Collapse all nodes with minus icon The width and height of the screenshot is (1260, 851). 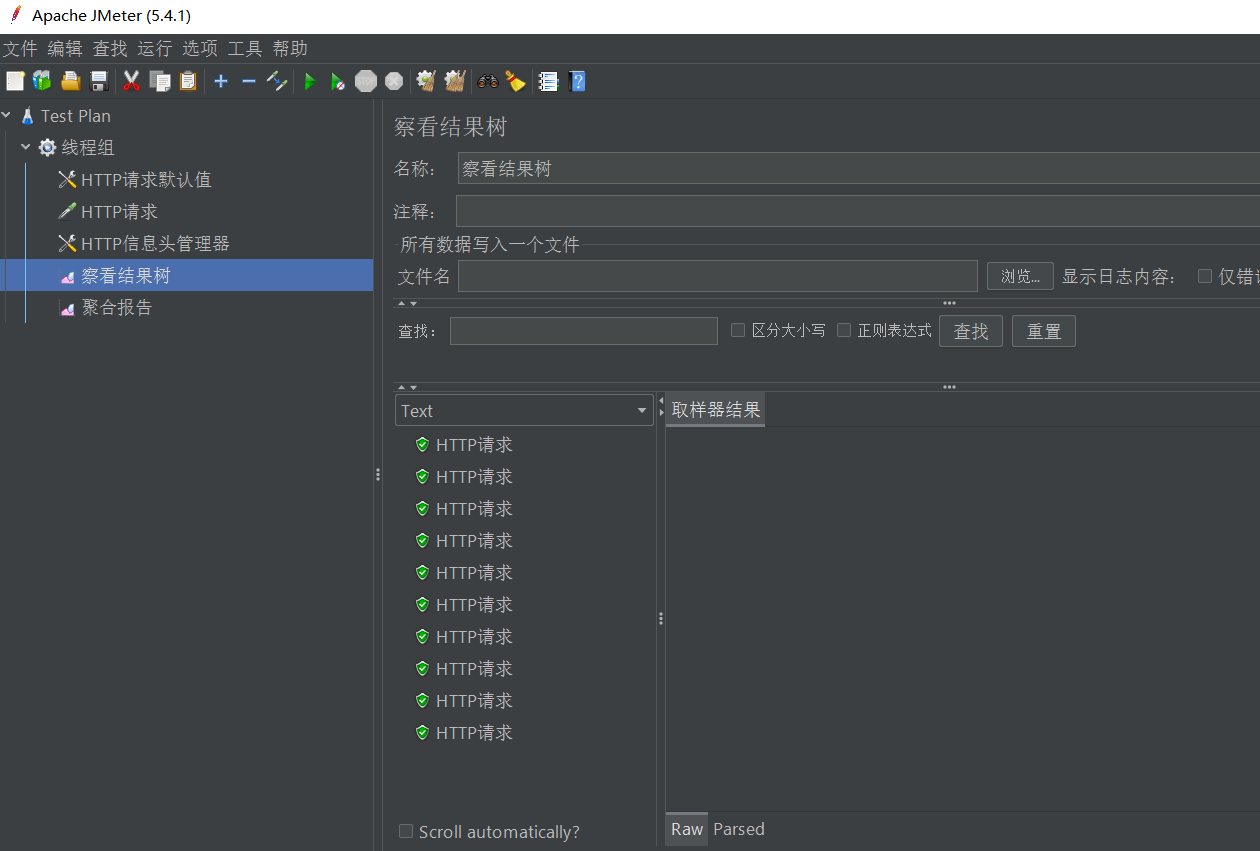tap(249, 81)
